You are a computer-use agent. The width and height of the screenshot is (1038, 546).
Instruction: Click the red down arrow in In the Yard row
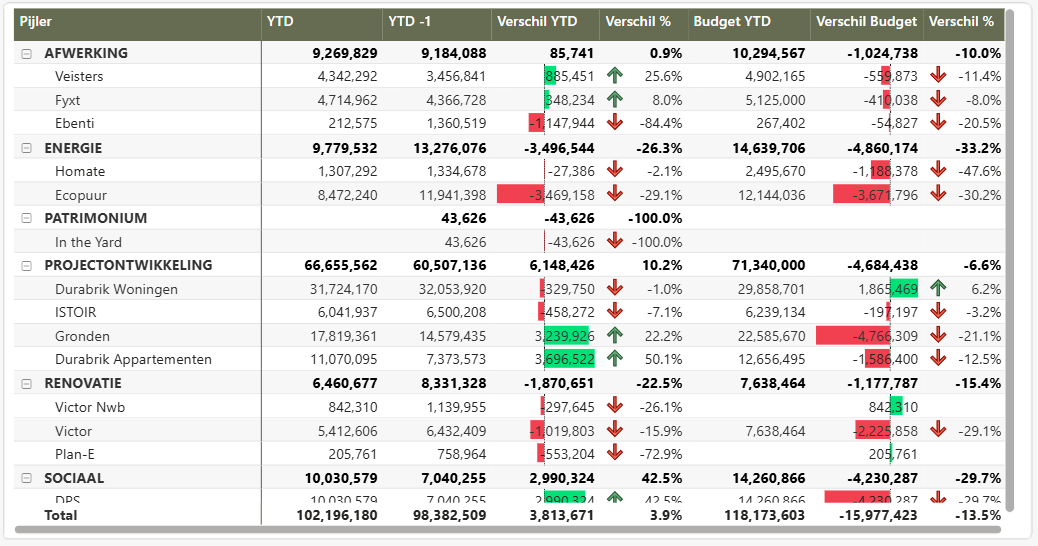[x=614, y=242]
